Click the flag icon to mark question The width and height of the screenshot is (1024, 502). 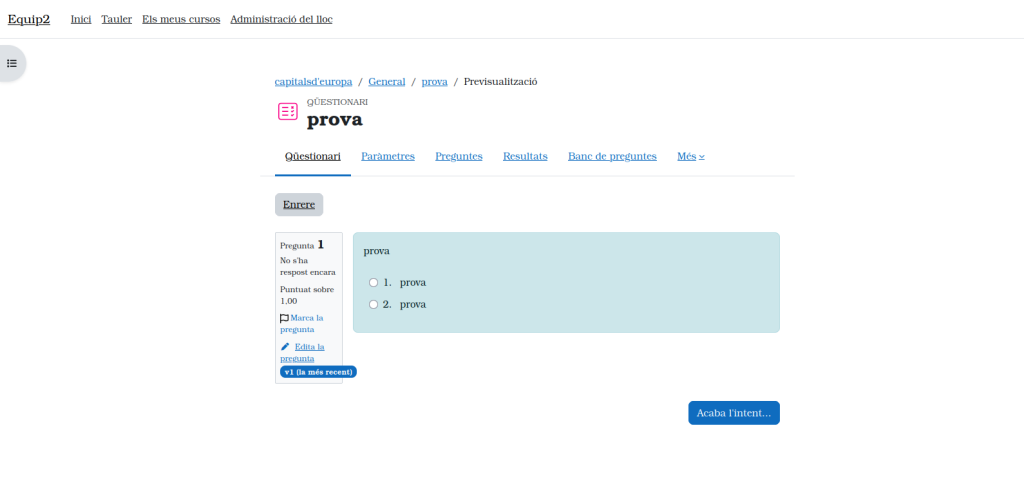click(x=284, y=318)
